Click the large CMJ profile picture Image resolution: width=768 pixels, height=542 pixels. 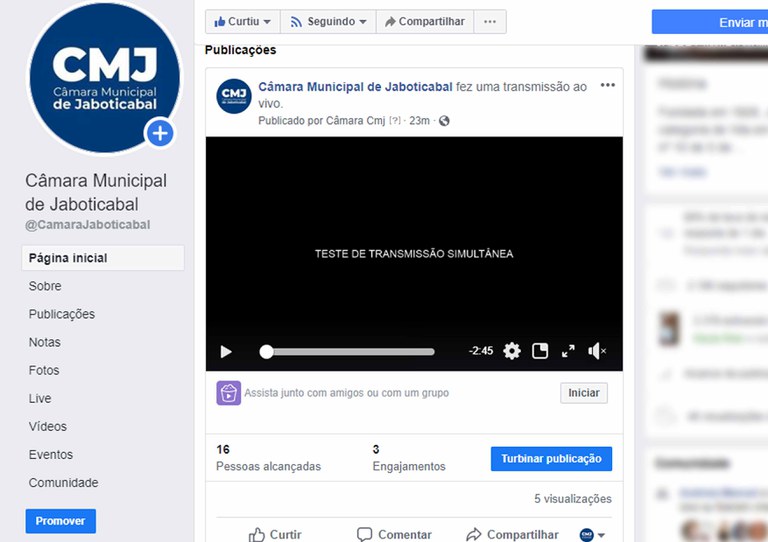point(104,77)
